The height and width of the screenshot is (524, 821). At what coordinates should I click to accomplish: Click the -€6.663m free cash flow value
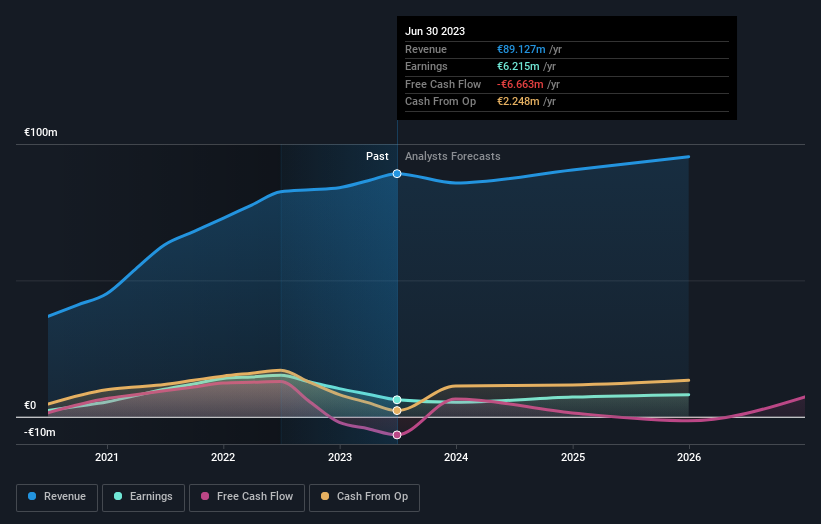(520, 84)
